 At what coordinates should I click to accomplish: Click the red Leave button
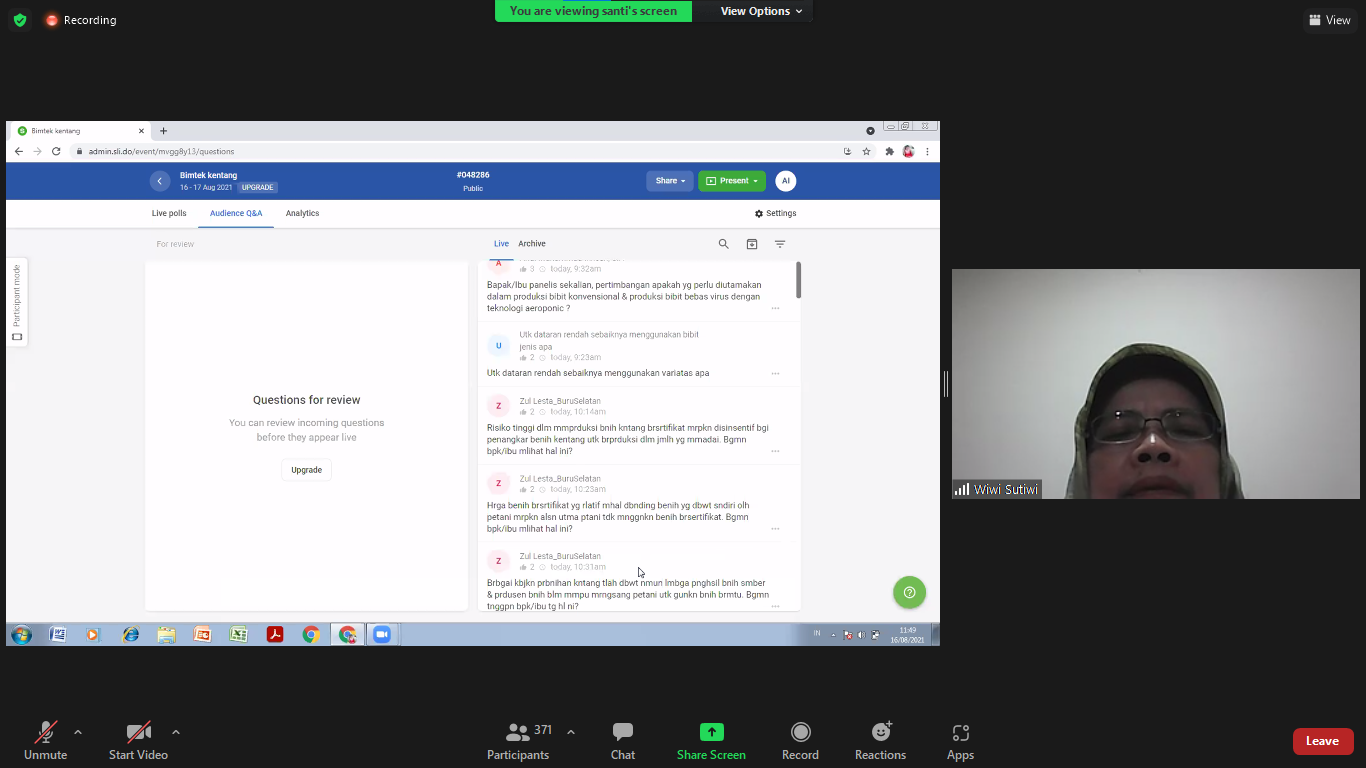(1322, 741)
